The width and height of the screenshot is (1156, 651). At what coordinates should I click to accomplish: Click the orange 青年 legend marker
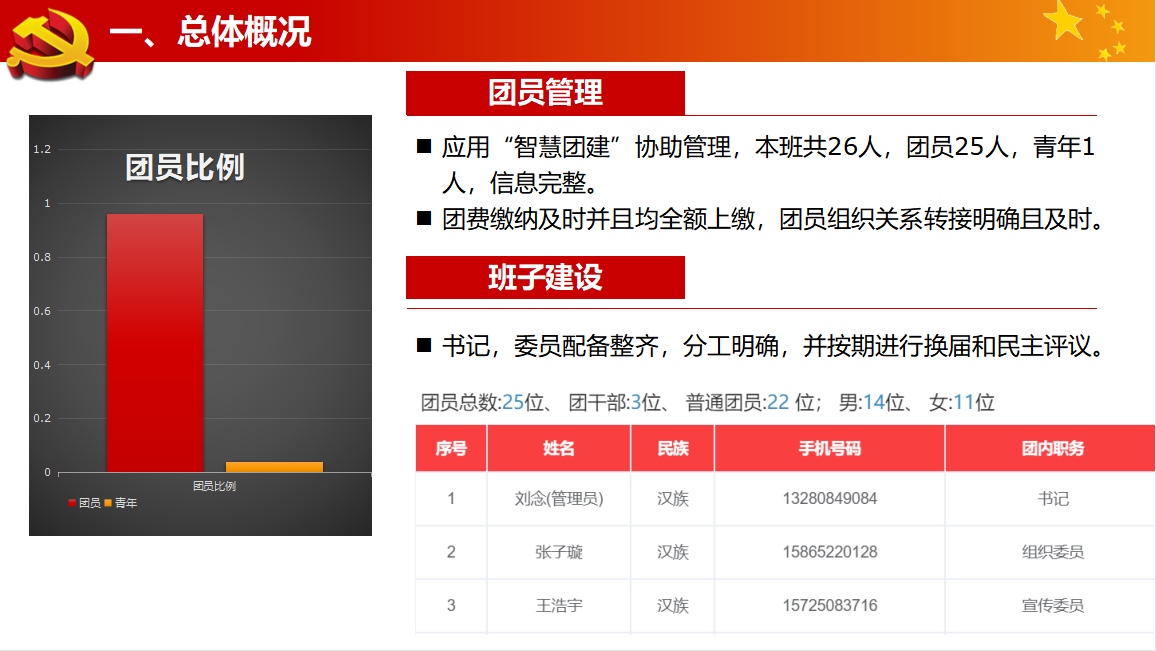(108, 503)
